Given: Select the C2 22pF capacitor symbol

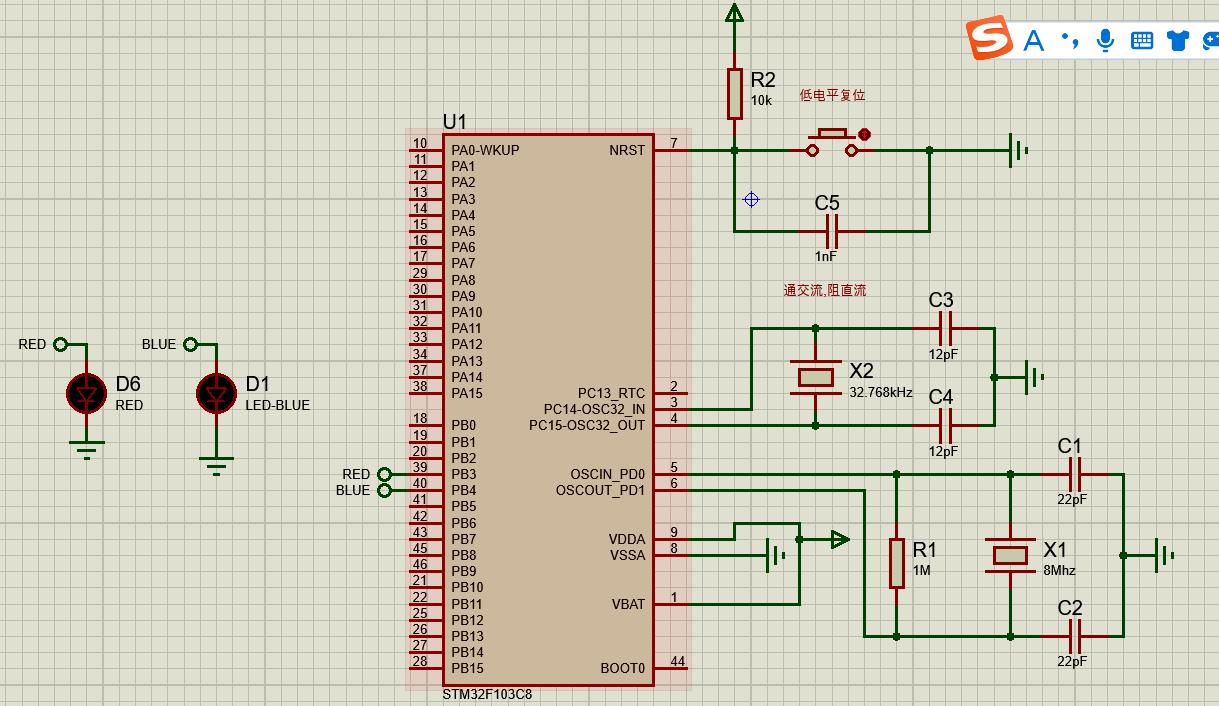Looking at the screenshot, I should pos(1075,635).
